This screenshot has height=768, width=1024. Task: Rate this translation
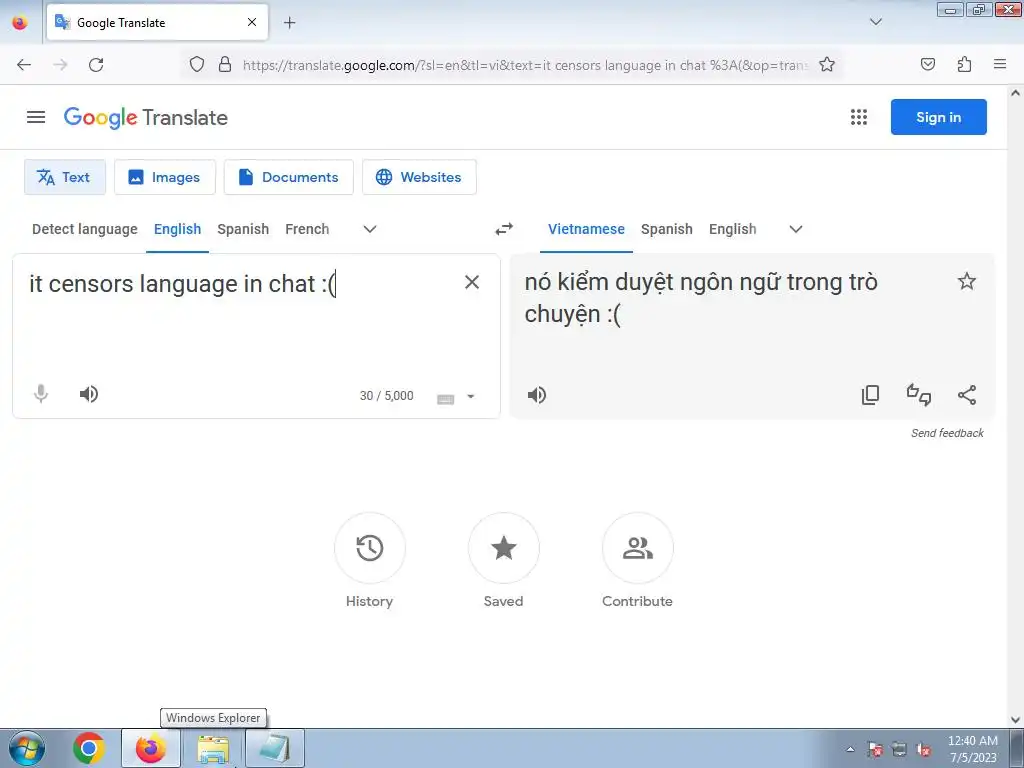(918, 395)
